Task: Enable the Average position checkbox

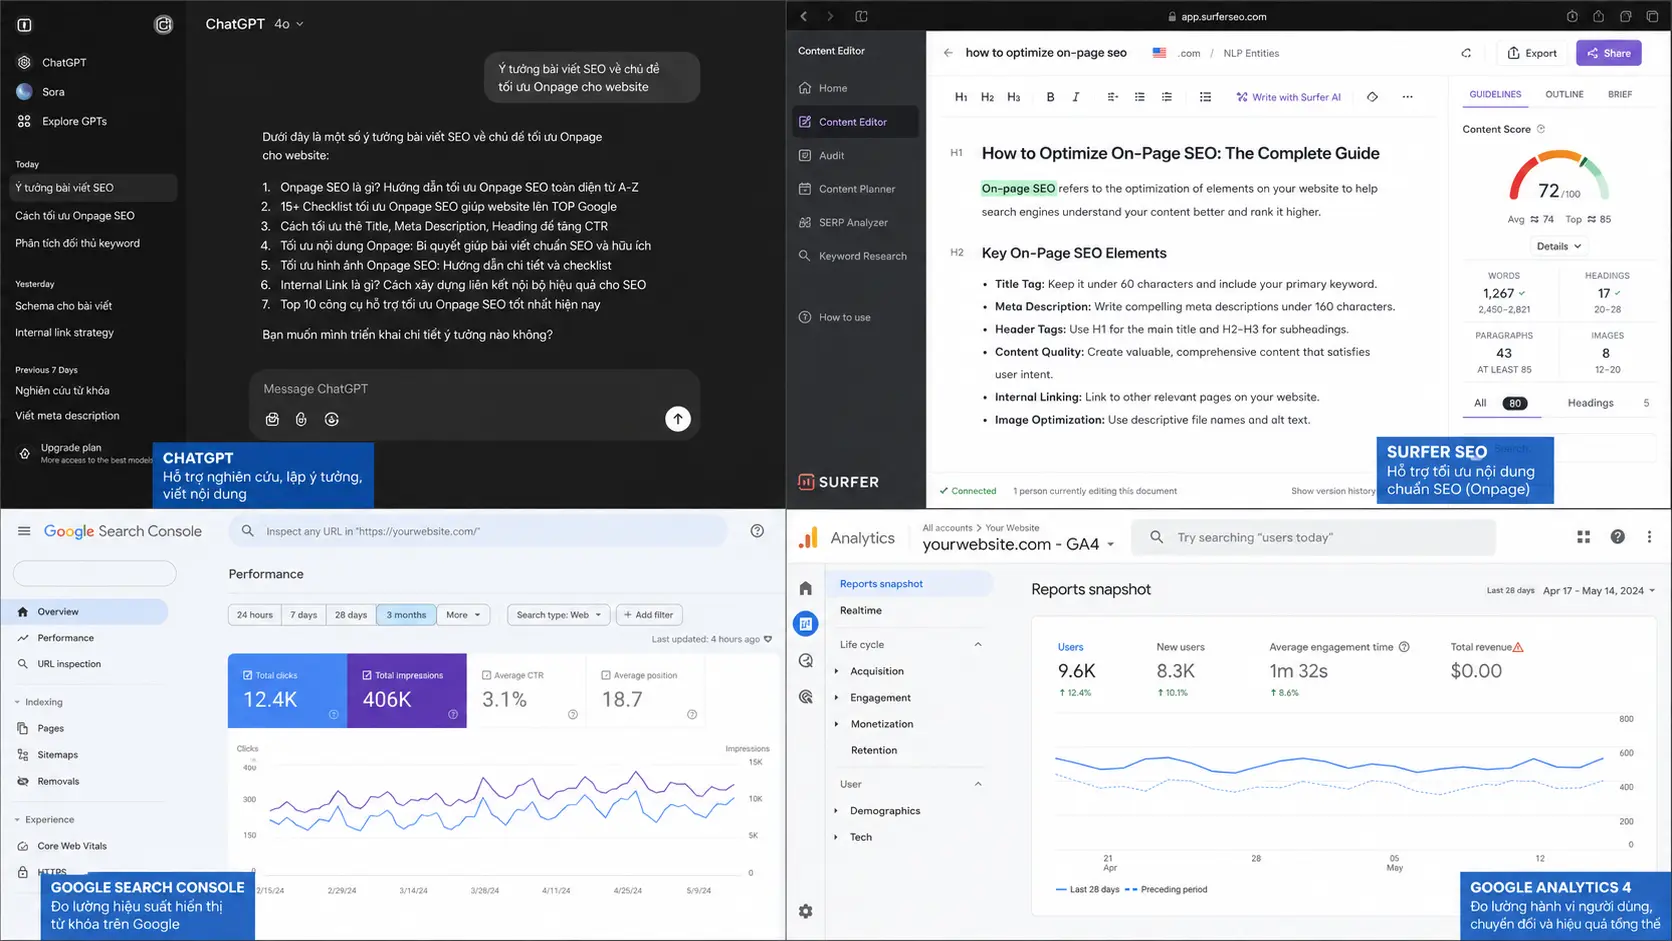Action: (606, 675)
